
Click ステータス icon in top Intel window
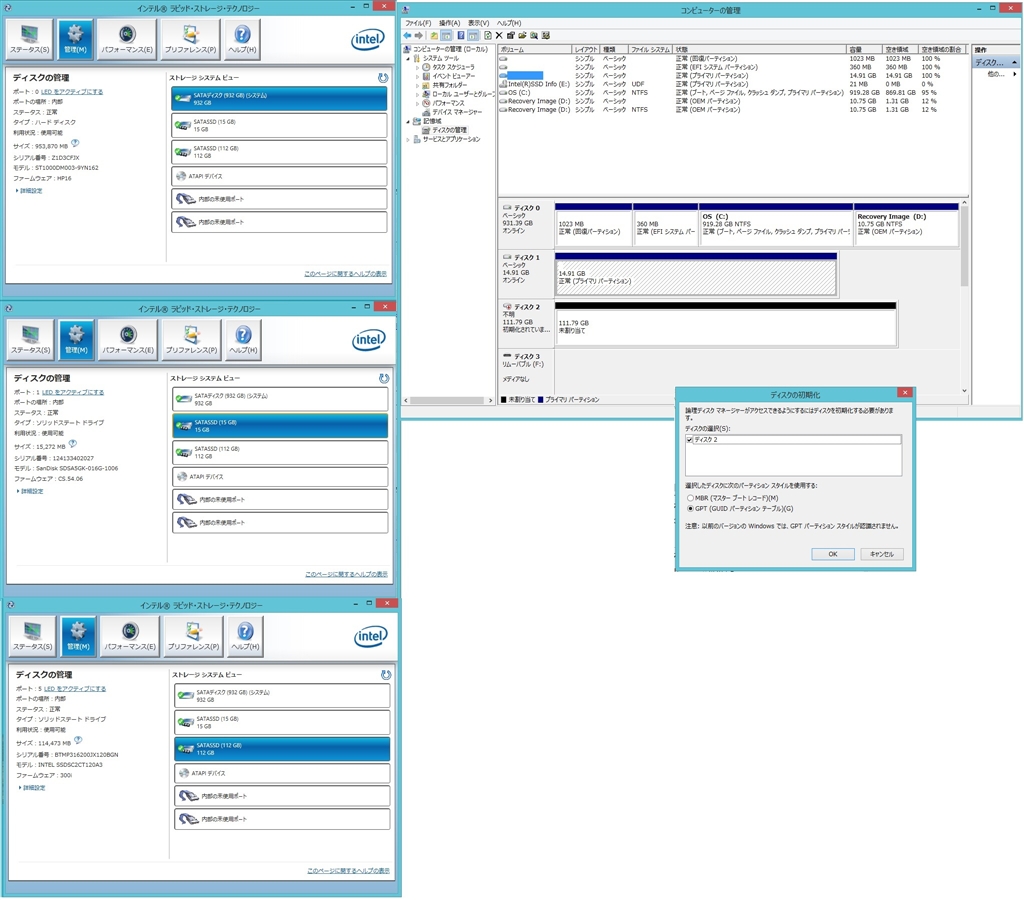(30, 39)
